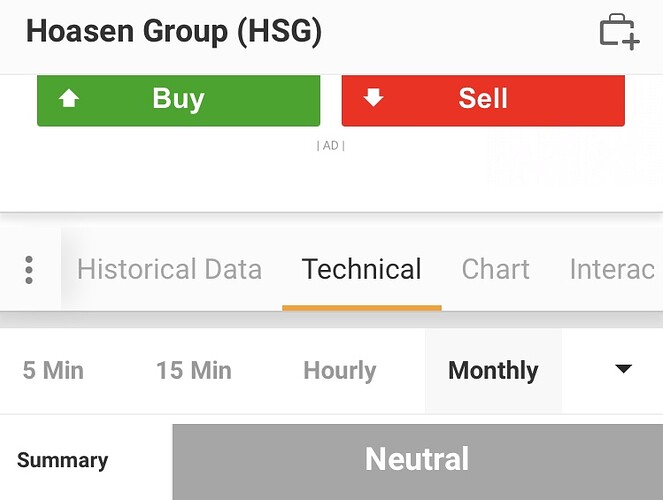The width and height of the screenshot is (663, 500).
Task: Click the small AD label
Action: coord(330,146)
